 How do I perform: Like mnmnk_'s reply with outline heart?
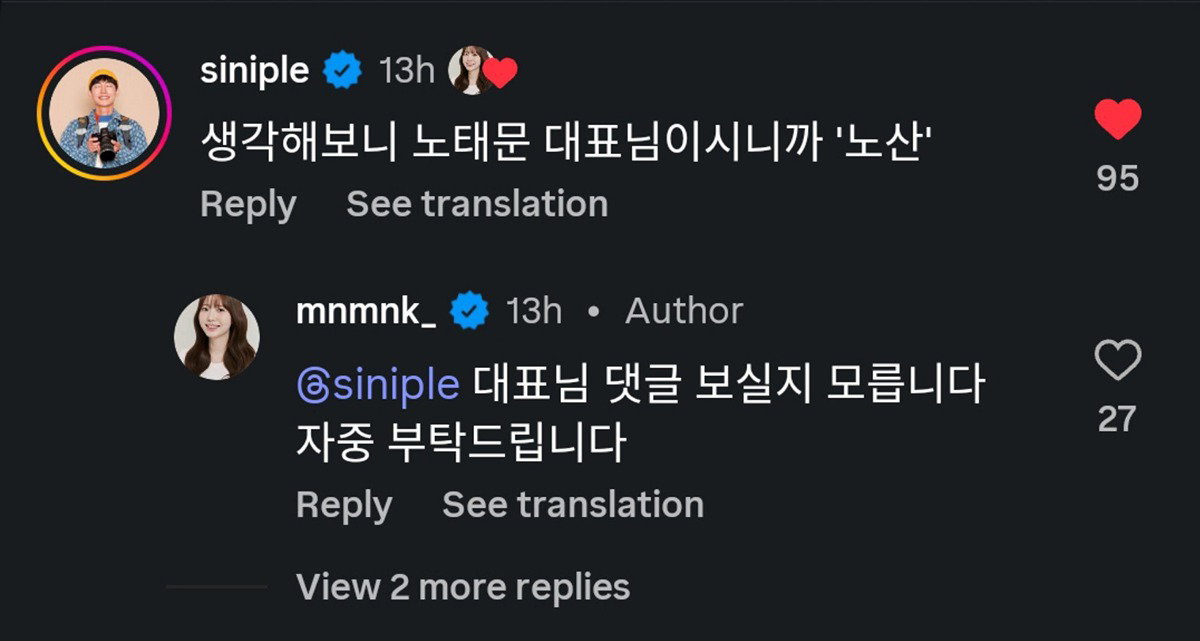tap(1117, 360)
